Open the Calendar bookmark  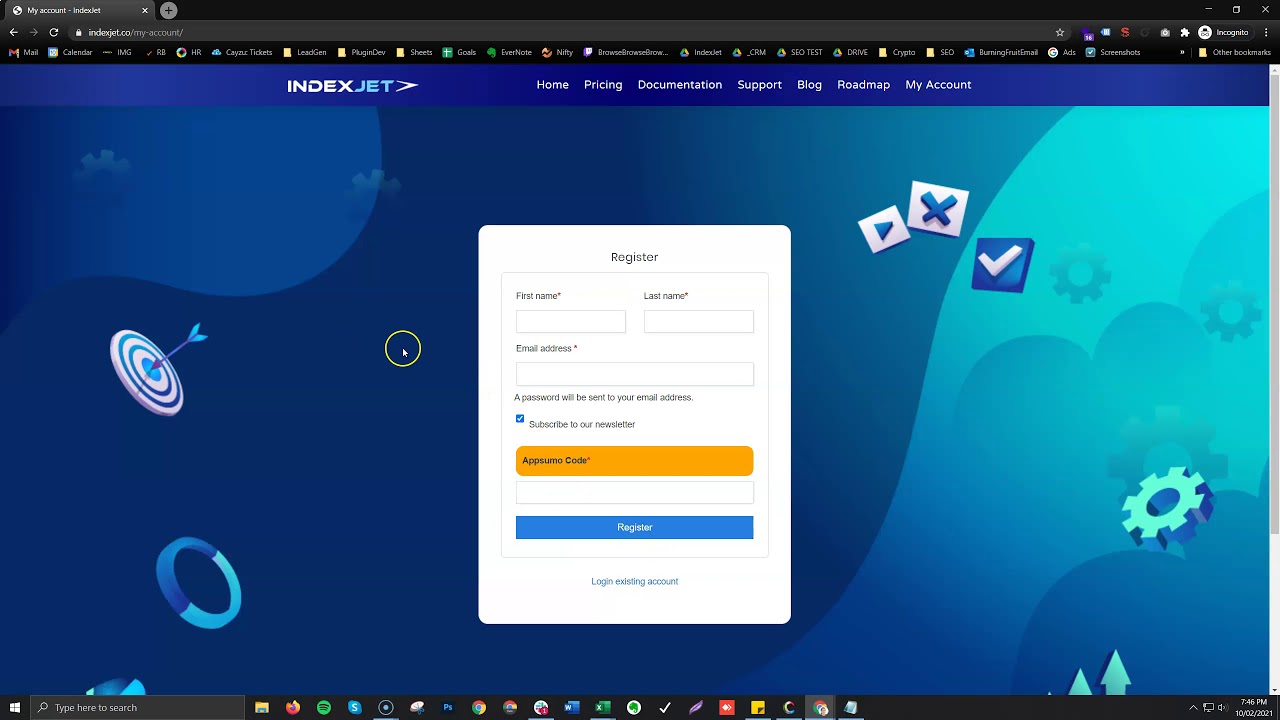[71, 52]
